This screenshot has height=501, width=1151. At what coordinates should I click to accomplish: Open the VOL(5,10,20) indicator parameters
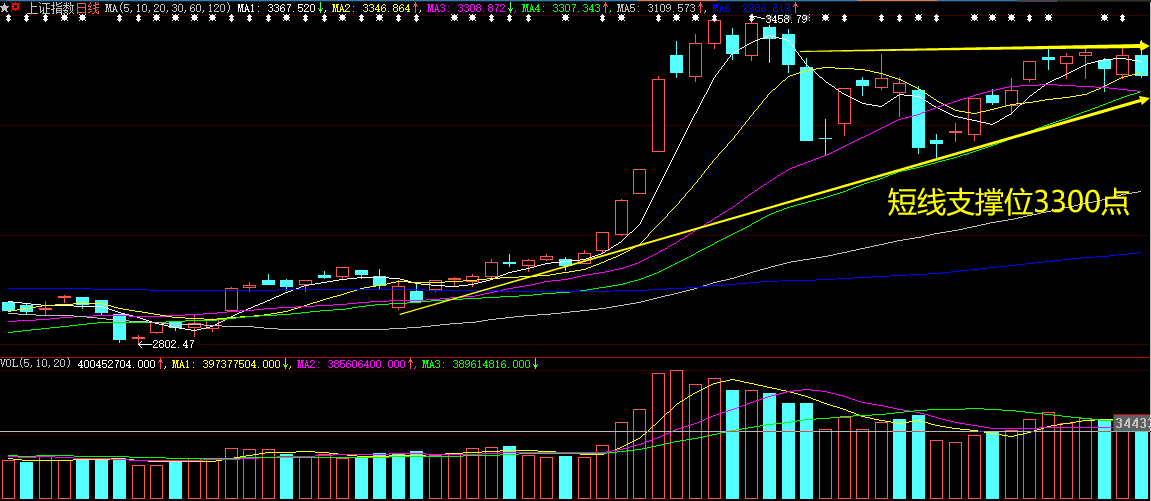[35, 364]
